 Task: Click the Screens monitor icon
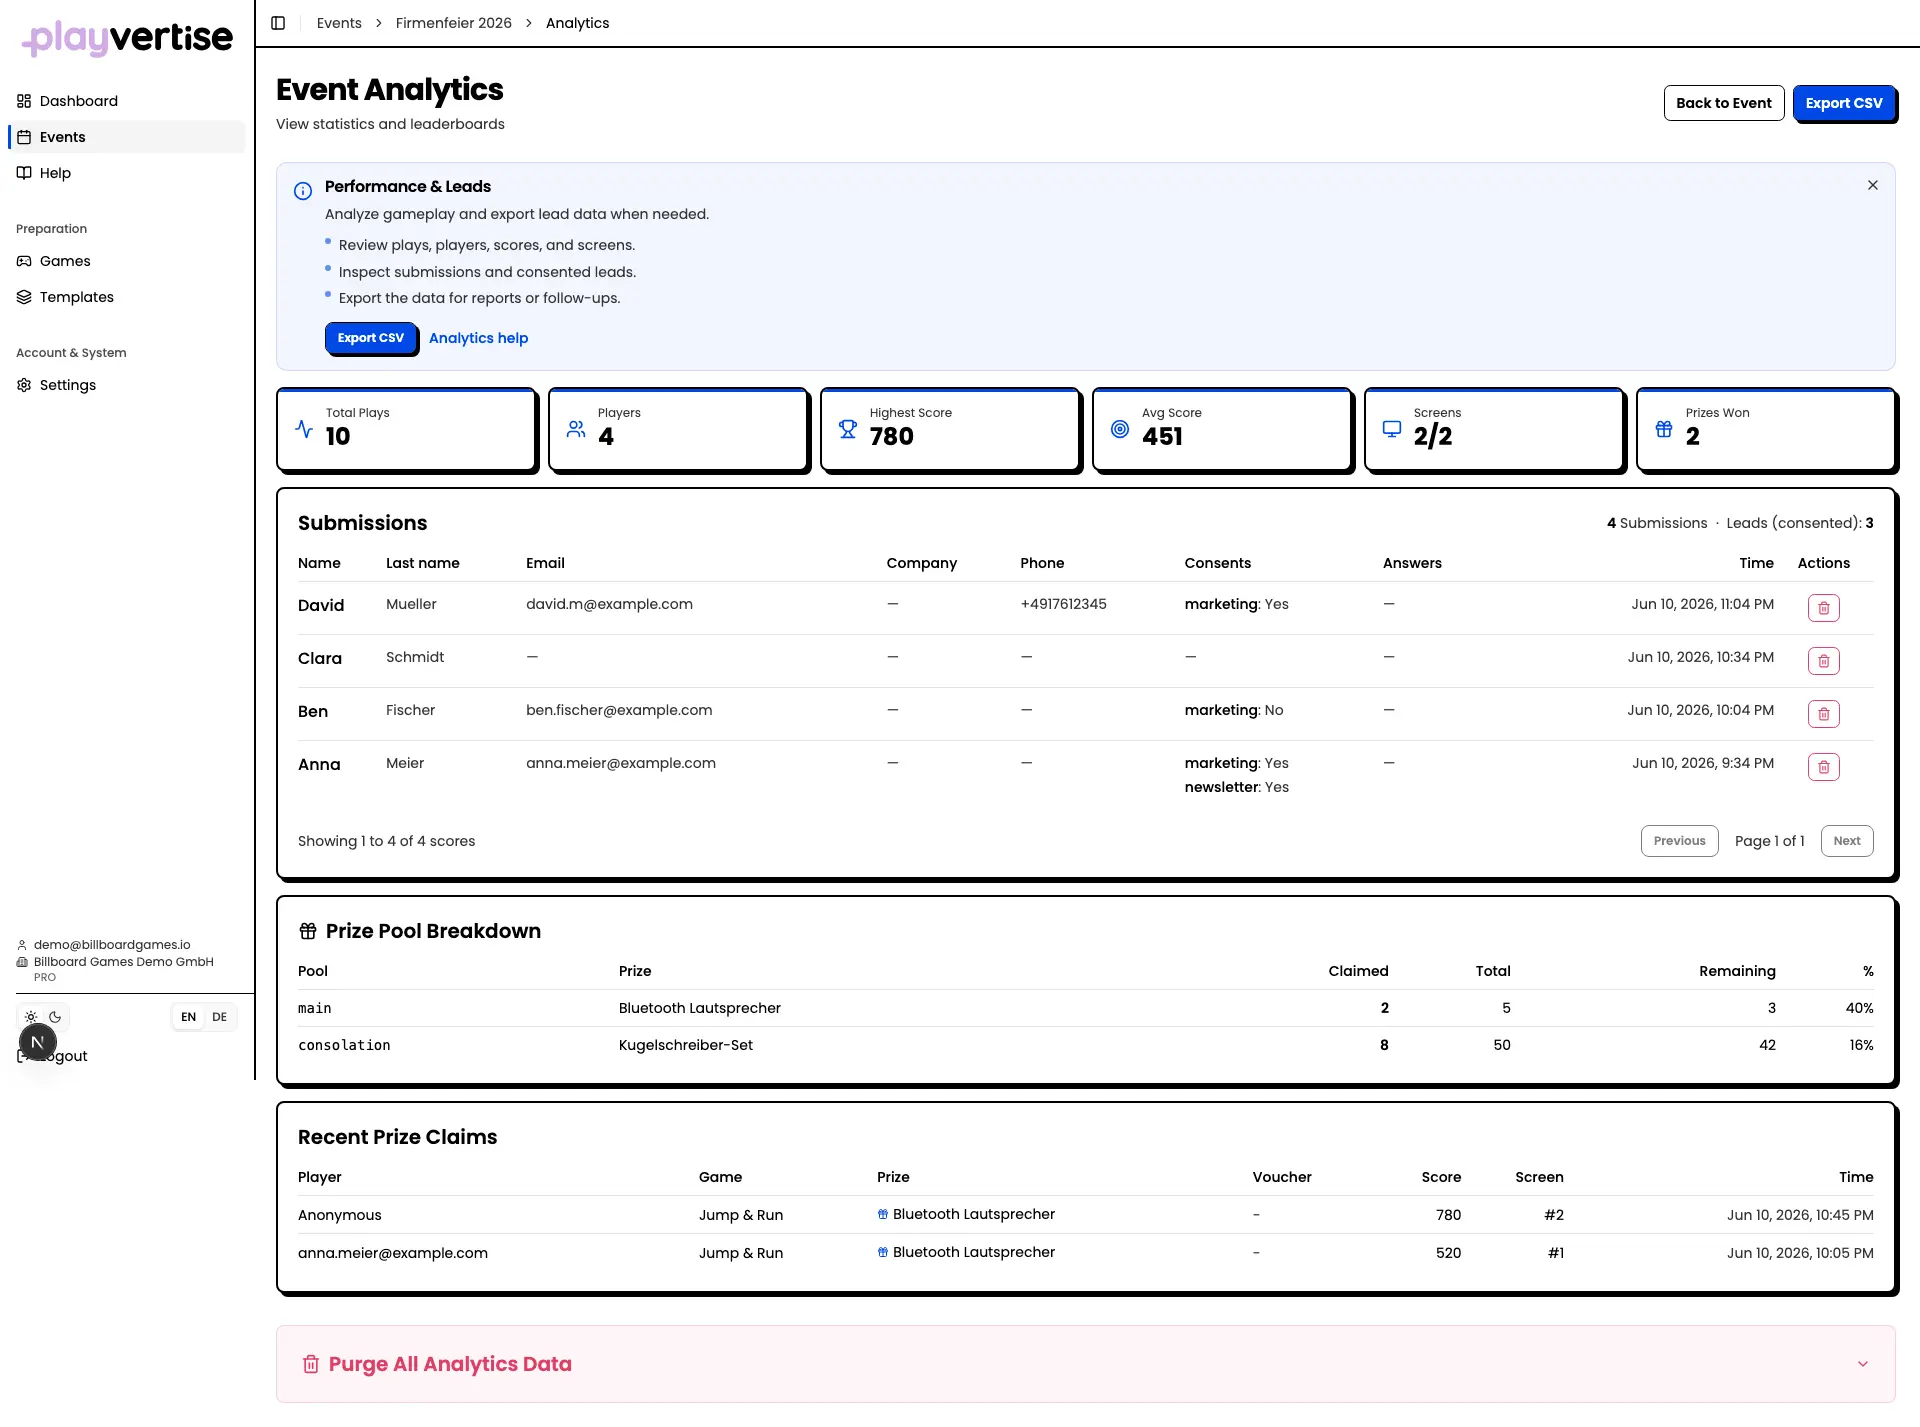(1392, 429)
